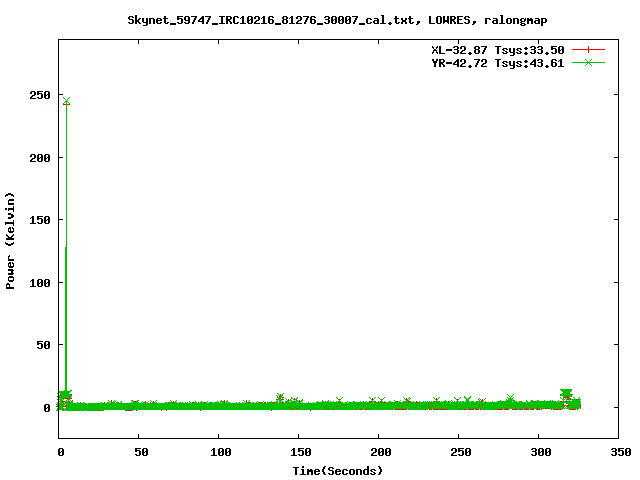Image resolution: width=640 pixels, height=480 pixels.
Task: Click y-axis tick label 250
Action: click(40, 95)
